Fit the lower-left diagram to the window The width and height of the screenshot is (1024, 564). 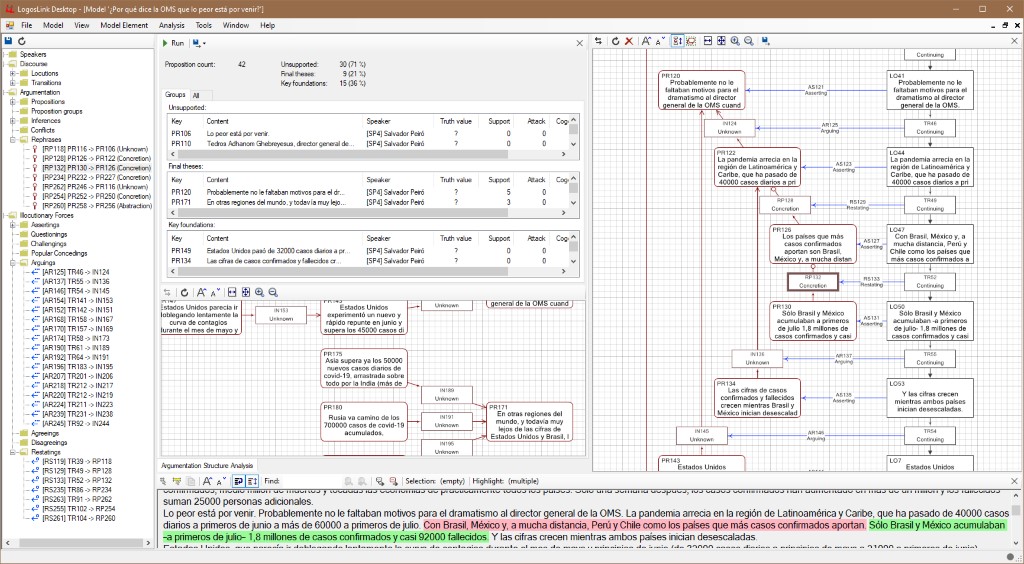246,292
